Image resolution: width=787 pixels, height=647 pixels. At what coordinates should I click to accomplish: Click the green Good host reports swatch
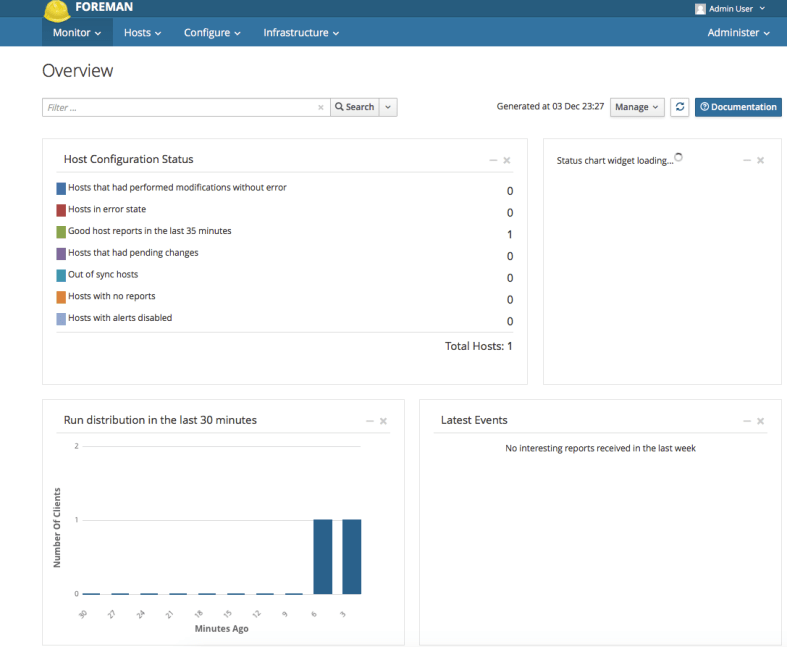[x=61, y=231]
